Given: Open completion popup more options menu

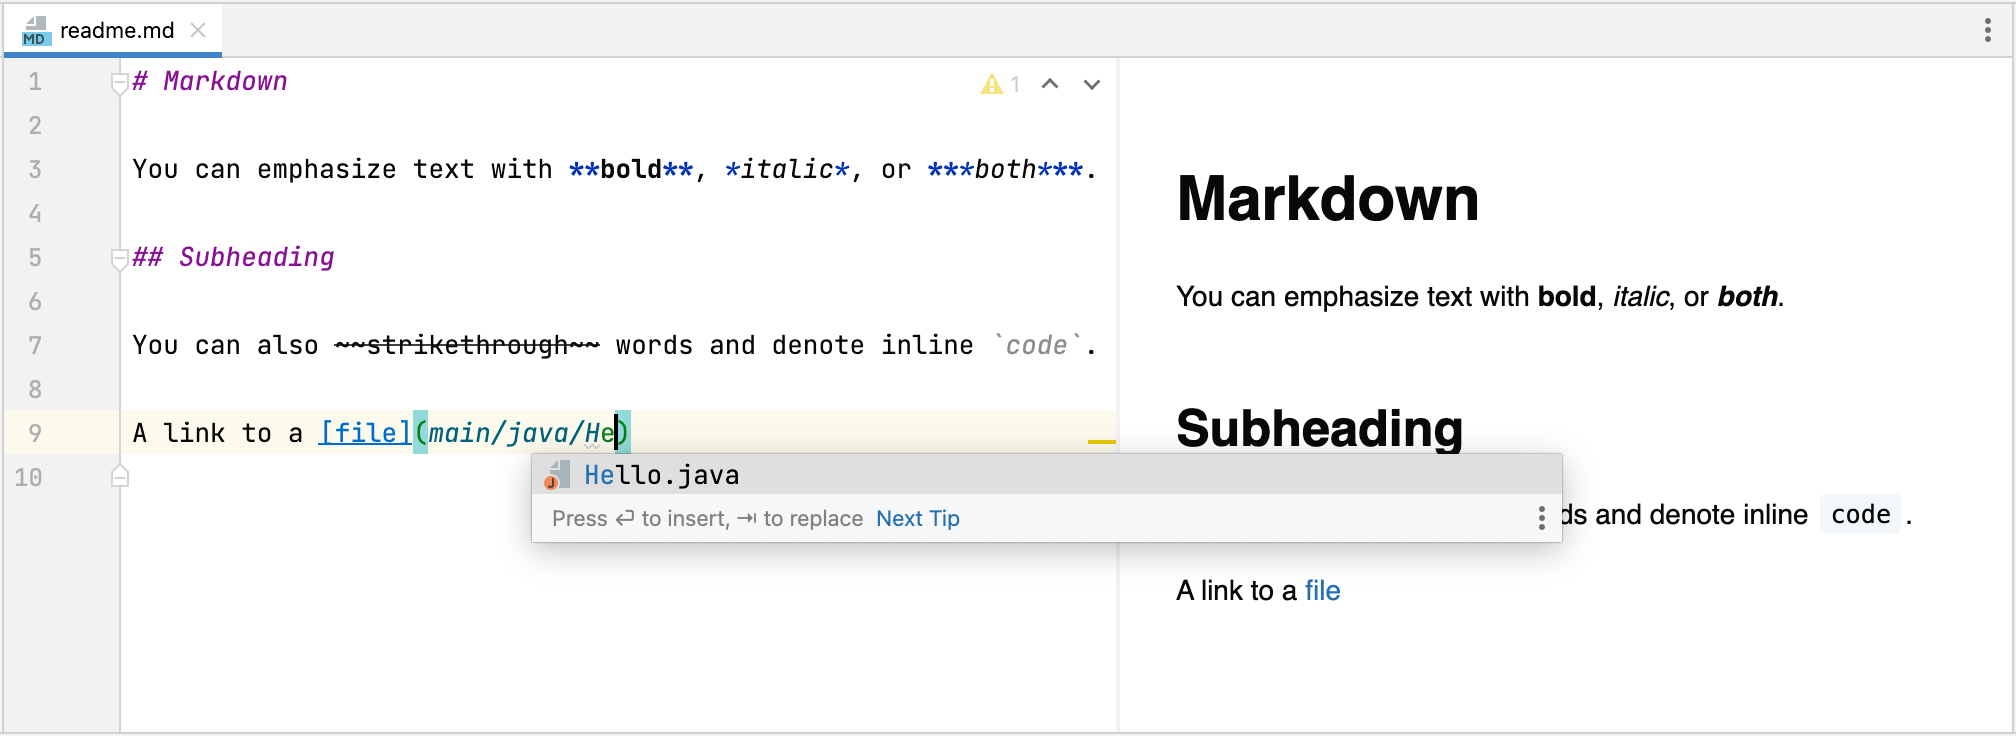Looking at the screenshot, I should (1541, 518).
